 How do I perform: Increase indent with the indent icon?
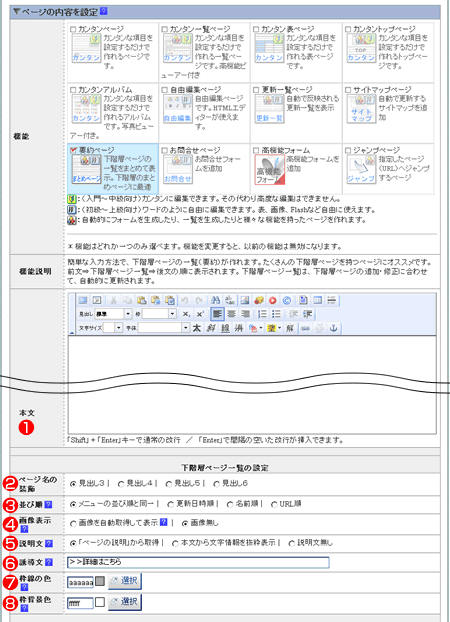tap(308, 314)
